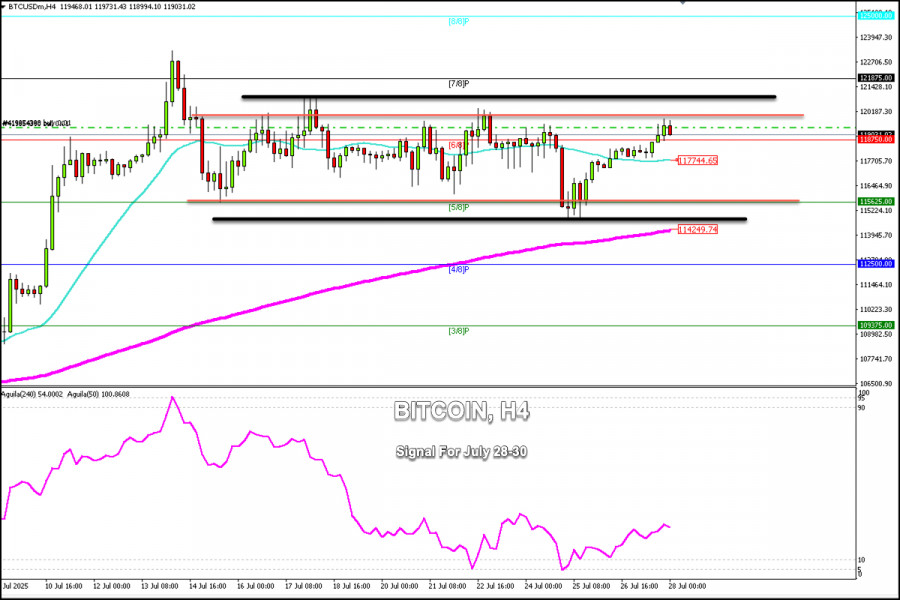Select the 121875.00 black price tag
Viewport: 900px width, 600px height.
click(876, 78)
